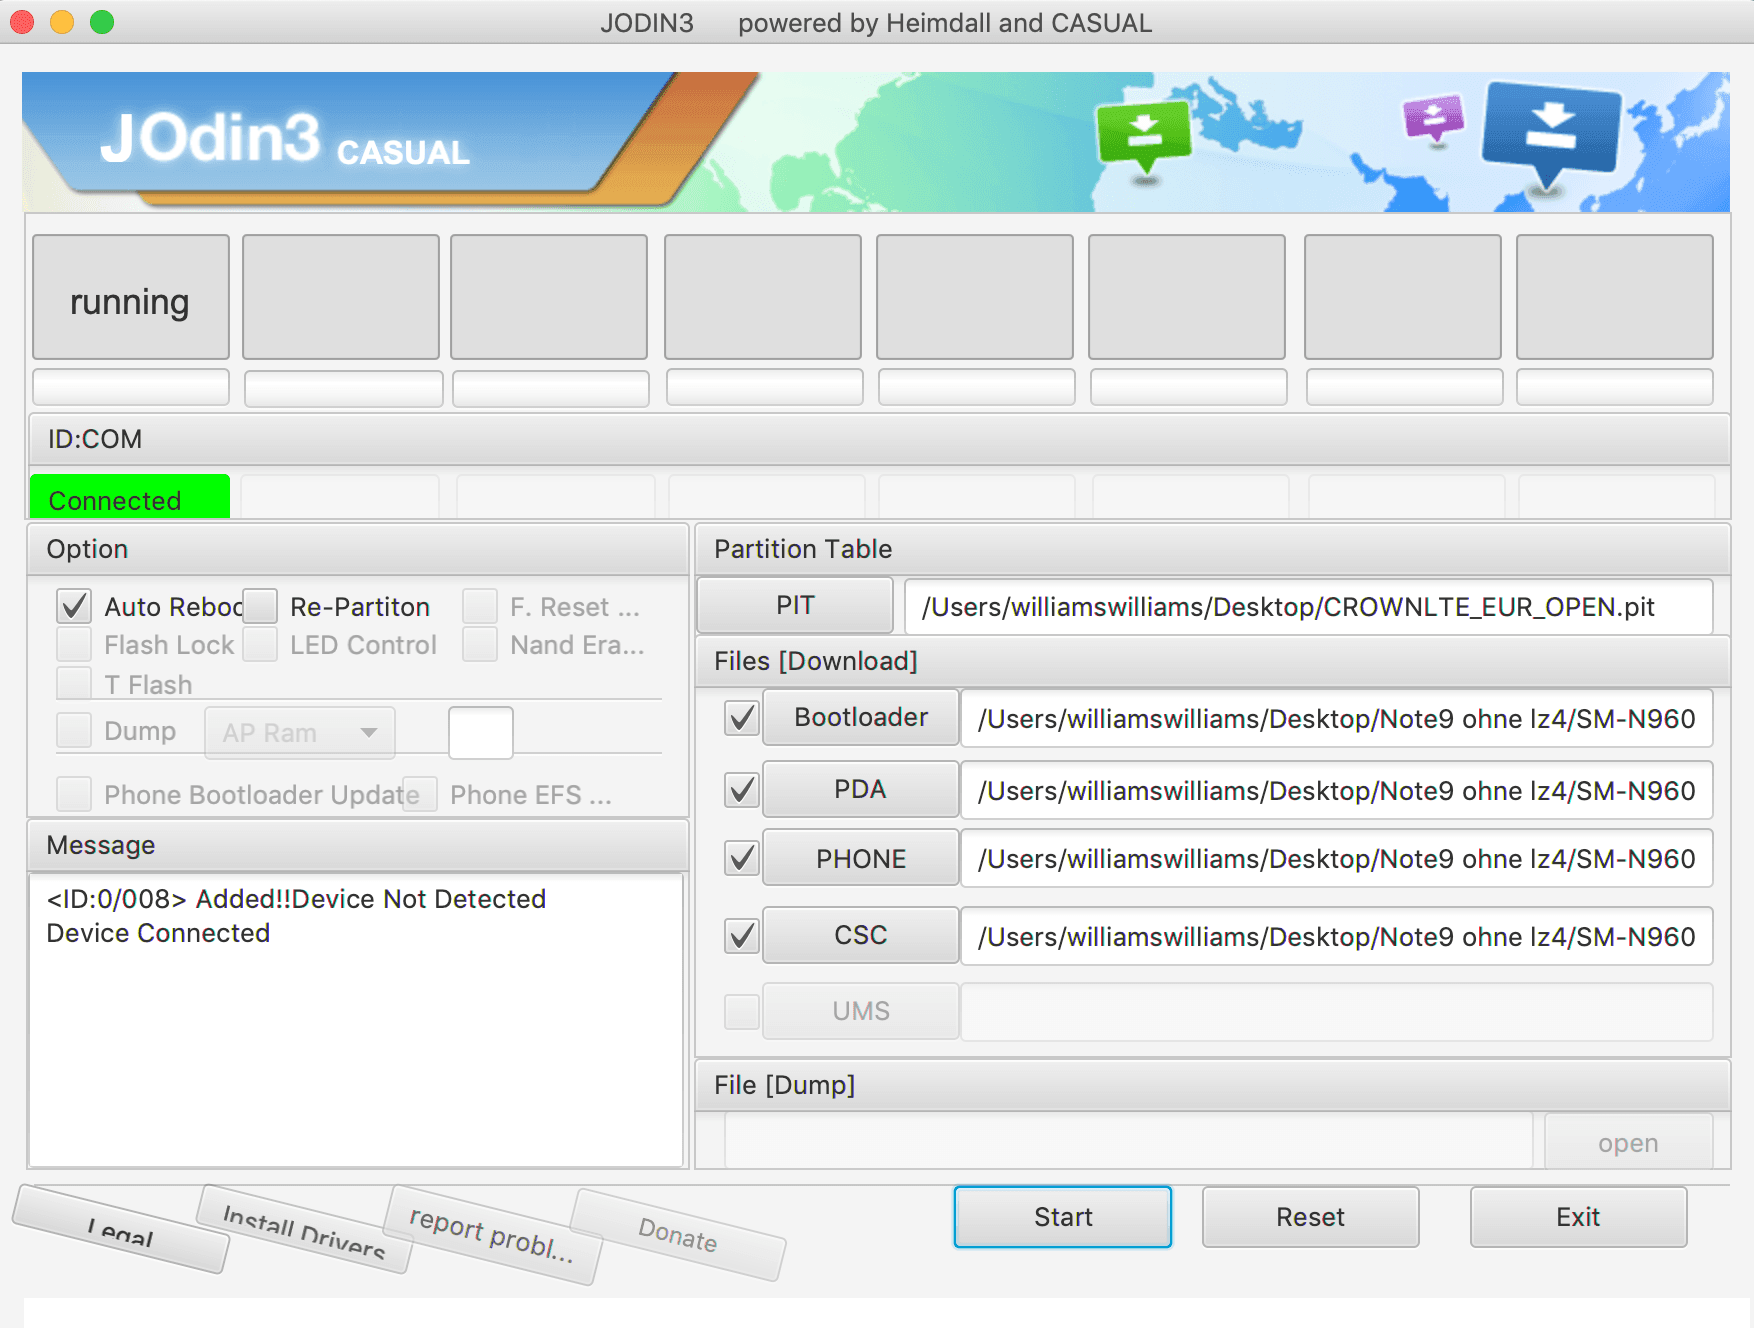Uncheck the PHONE file checkbox
Viewport: 1754px width, 1328px height.
(x=742, y=858)
